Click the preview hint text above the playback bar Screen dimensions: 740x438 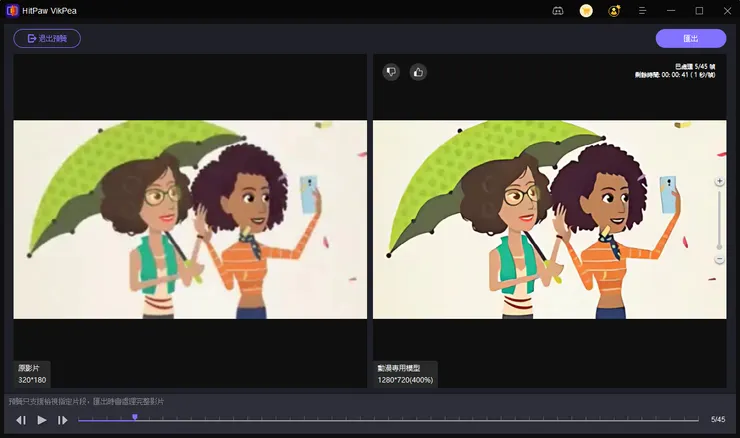tap(86, 402)
